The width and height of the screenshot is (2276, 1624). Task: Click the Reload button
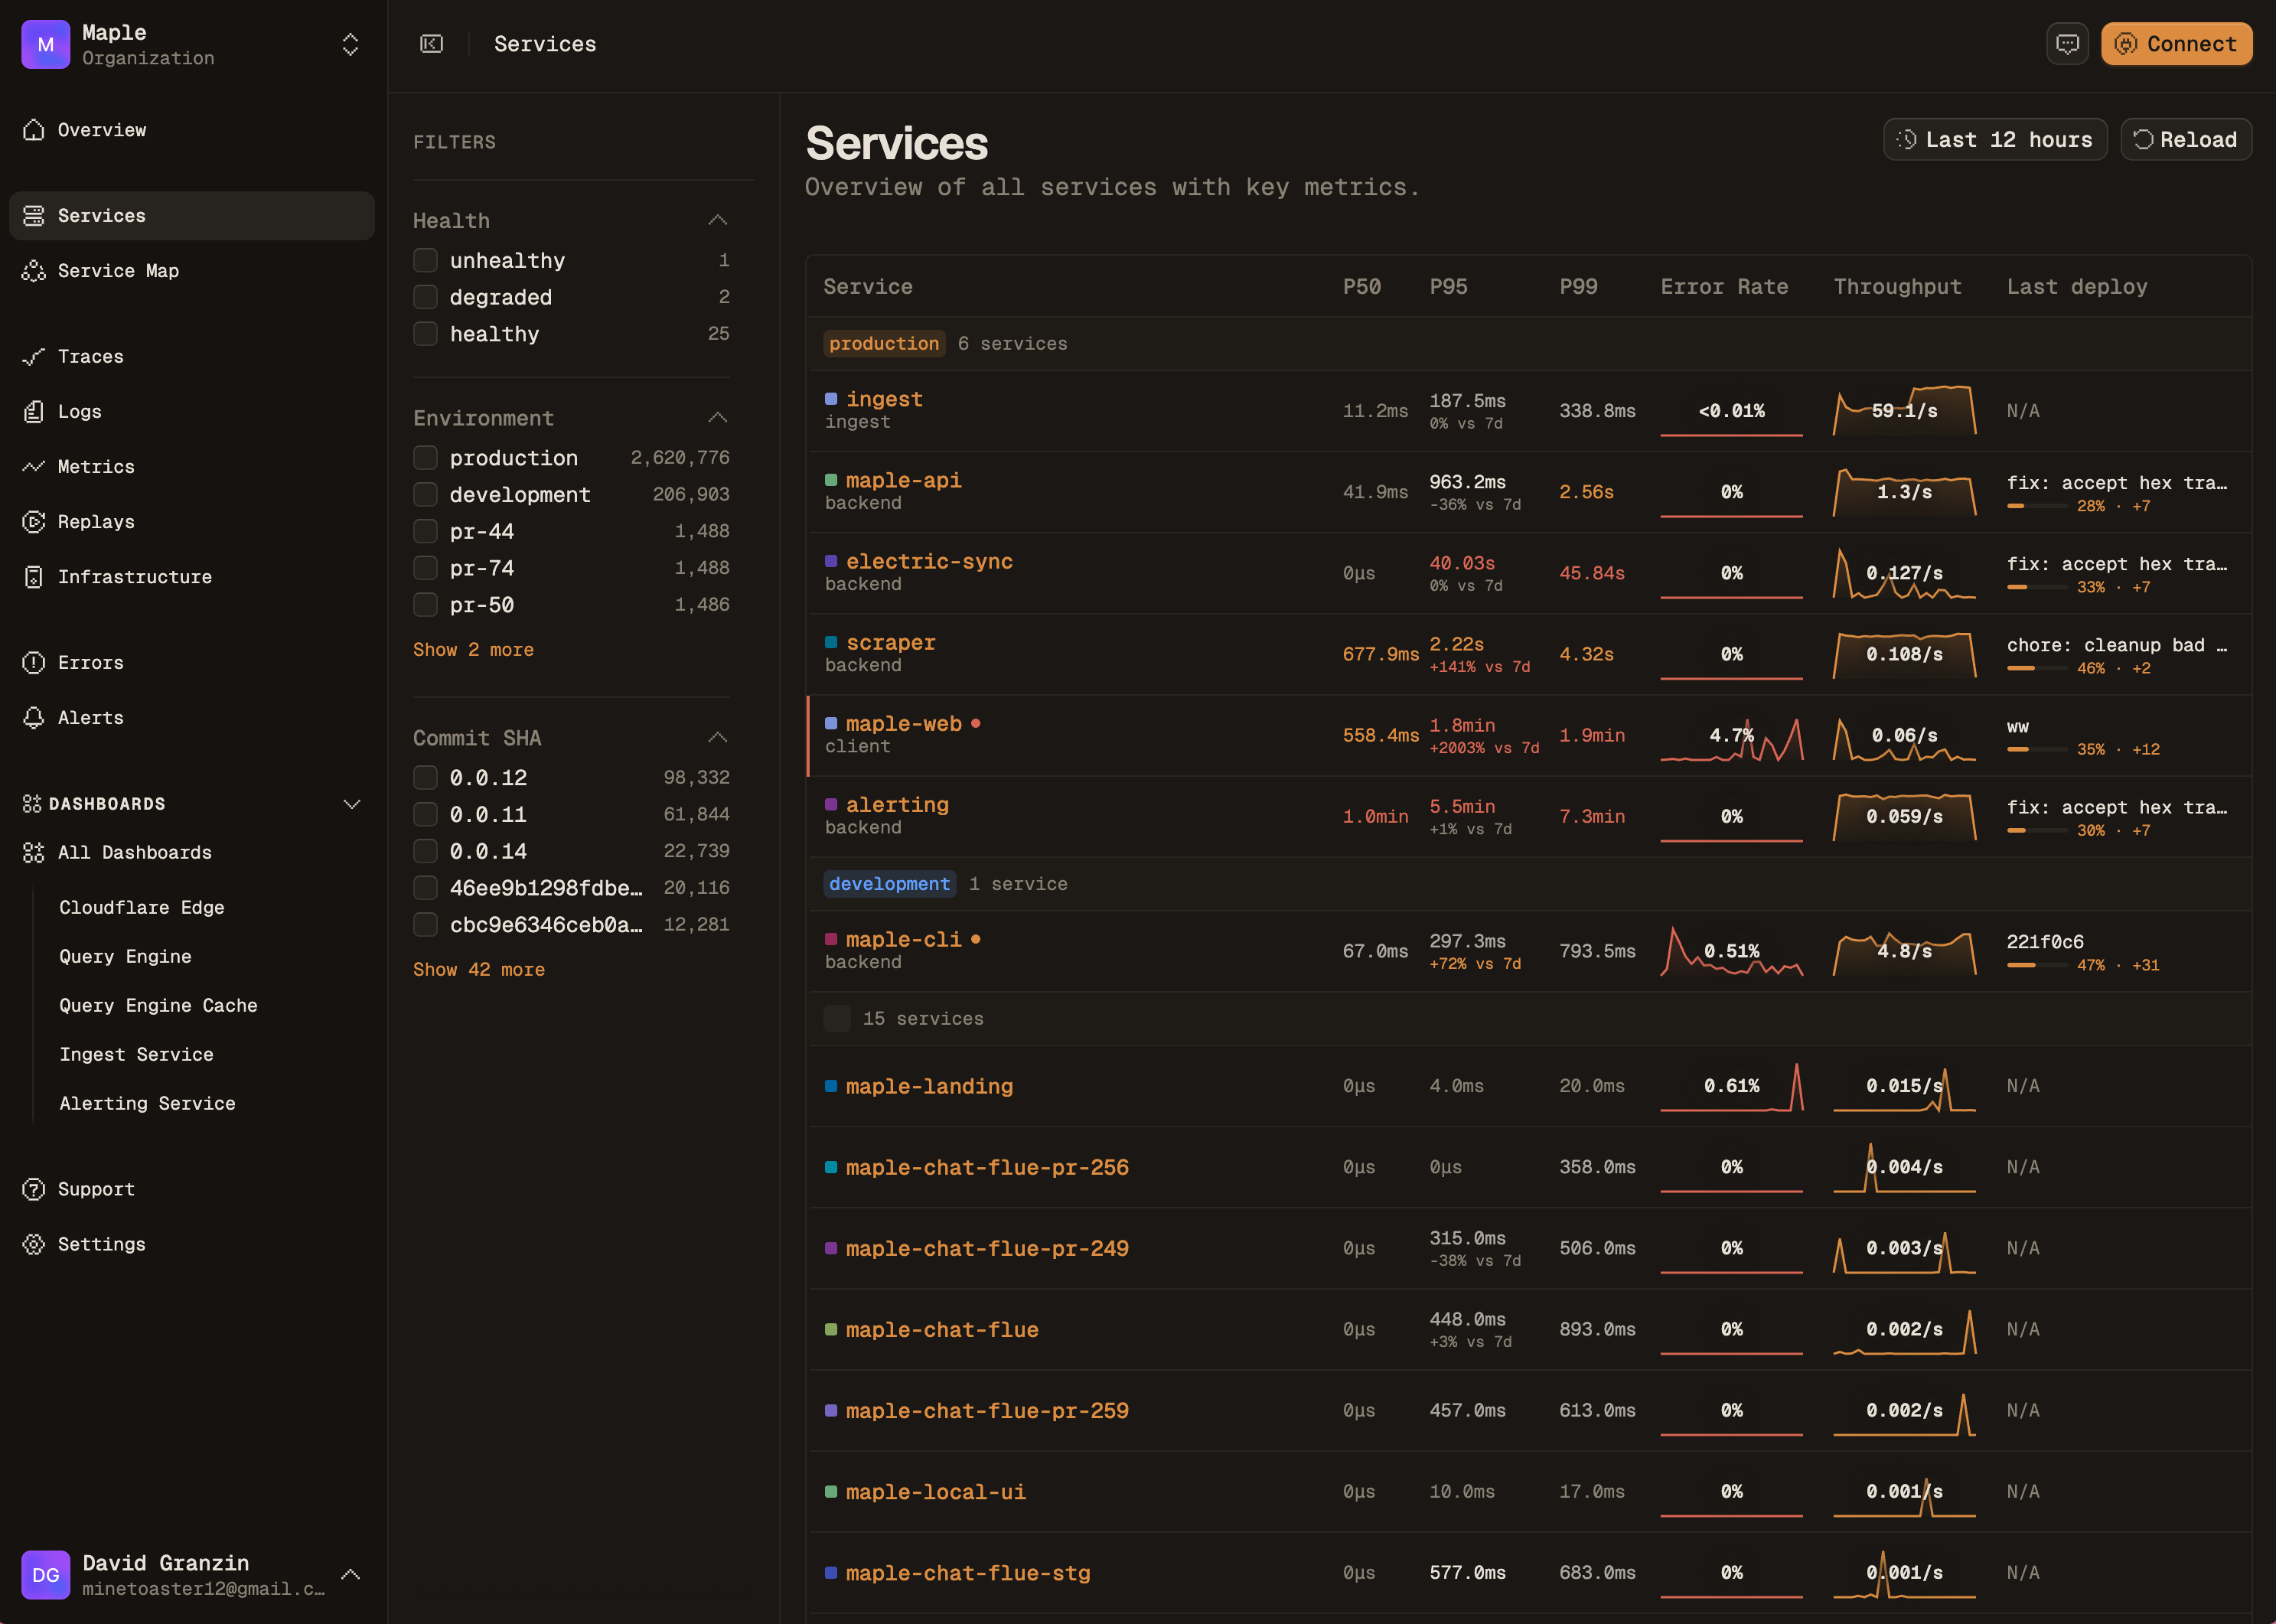(2186, 140)
